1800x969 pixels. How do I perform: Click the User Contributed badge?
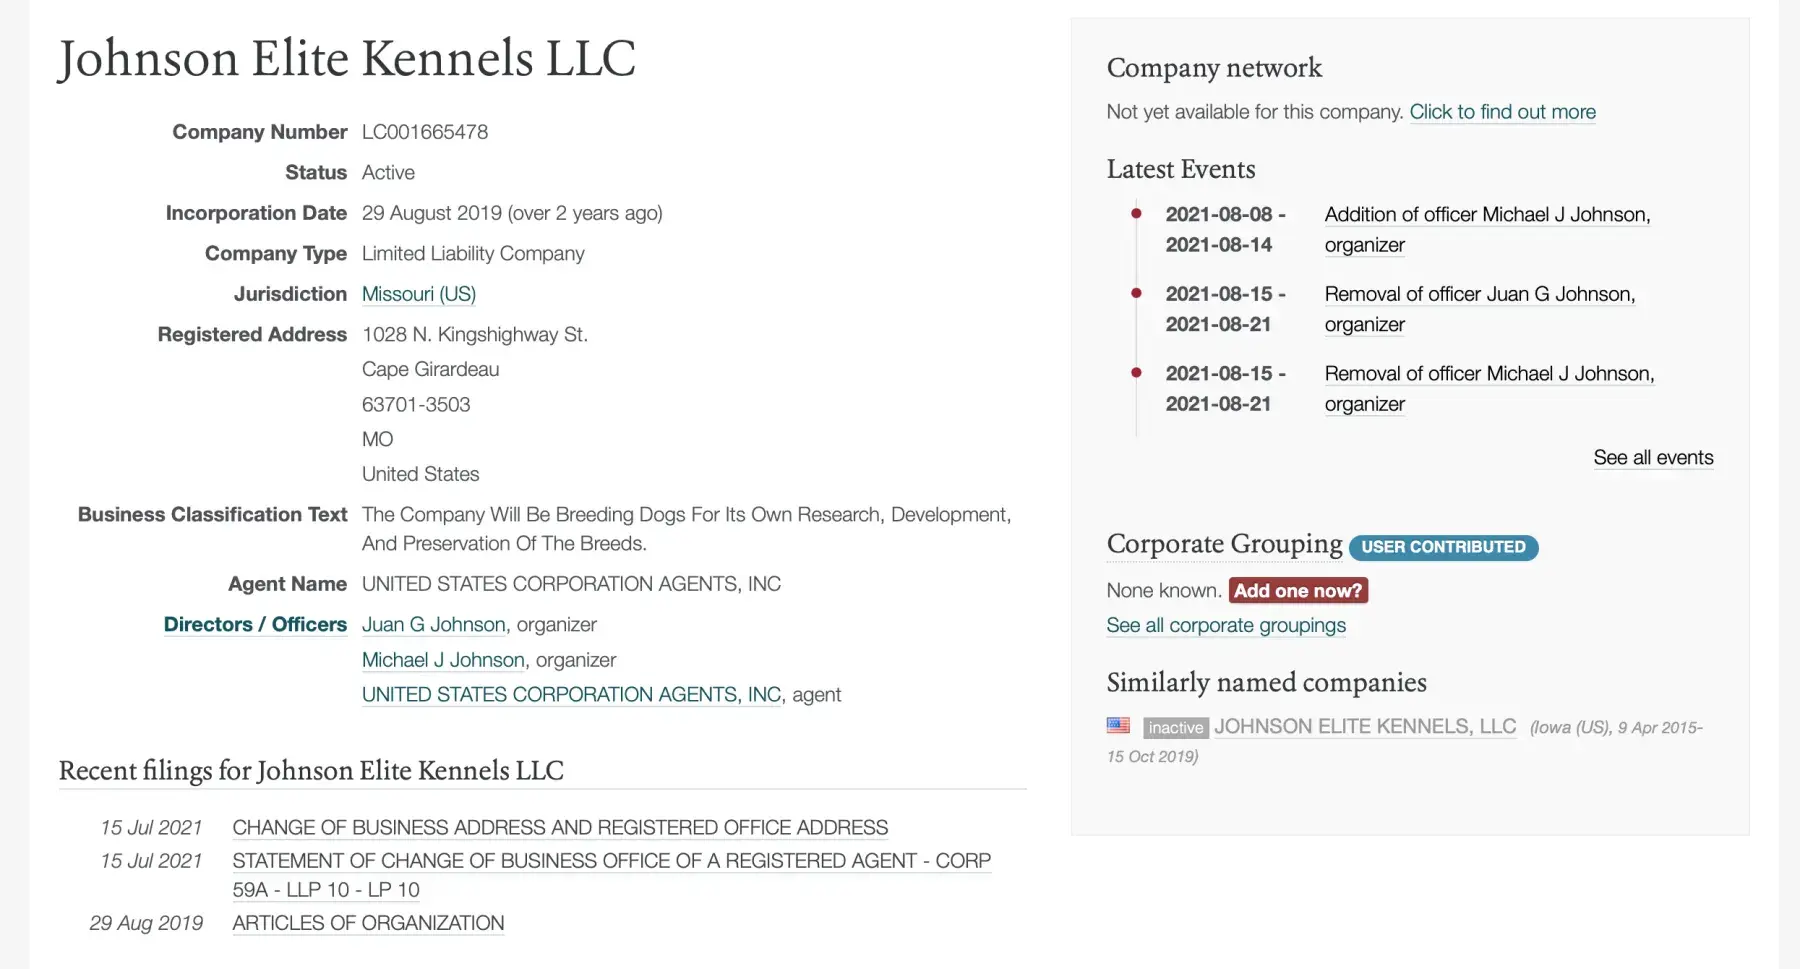pos(1443,547)
